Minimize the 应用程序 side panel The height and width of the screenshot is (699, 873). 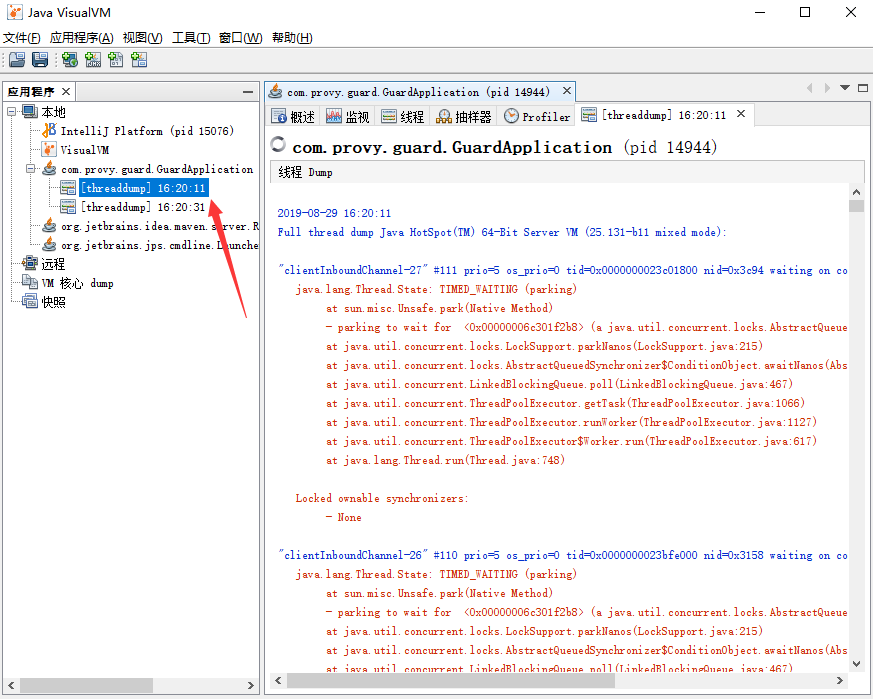click(x=248, y=92)
